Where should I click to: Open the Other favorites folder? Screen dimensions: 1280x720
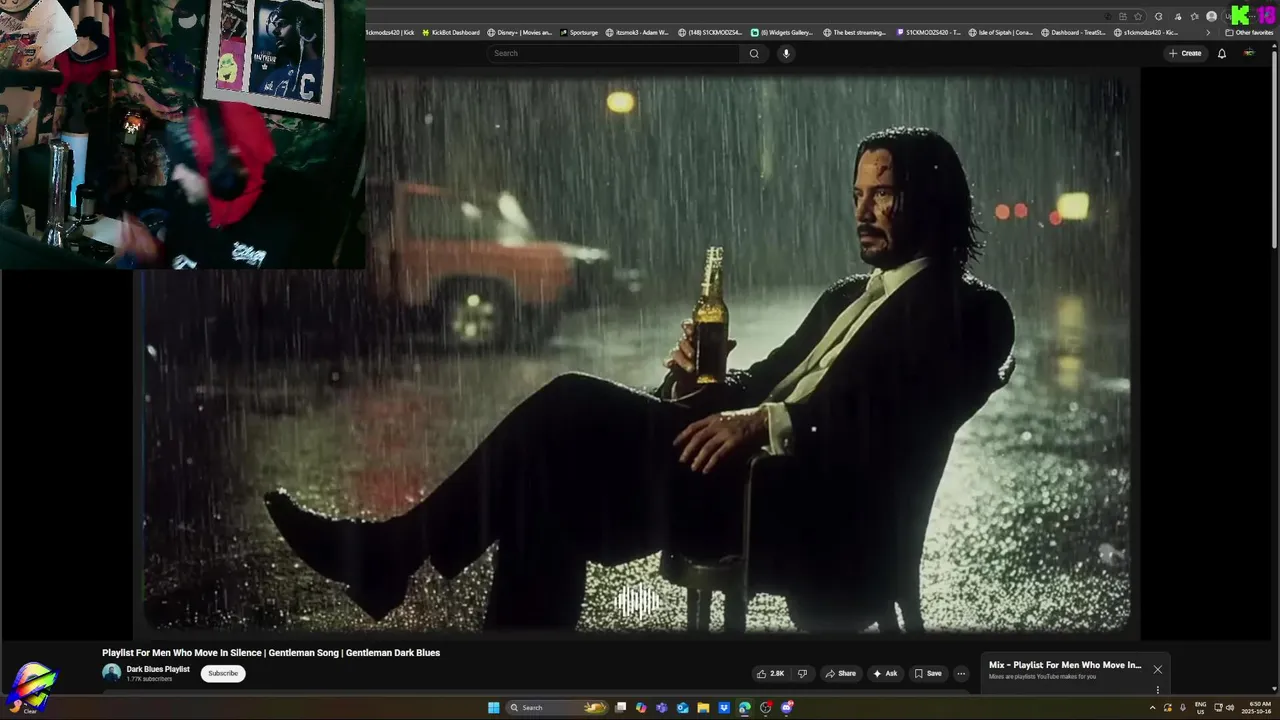[1249, 32]
